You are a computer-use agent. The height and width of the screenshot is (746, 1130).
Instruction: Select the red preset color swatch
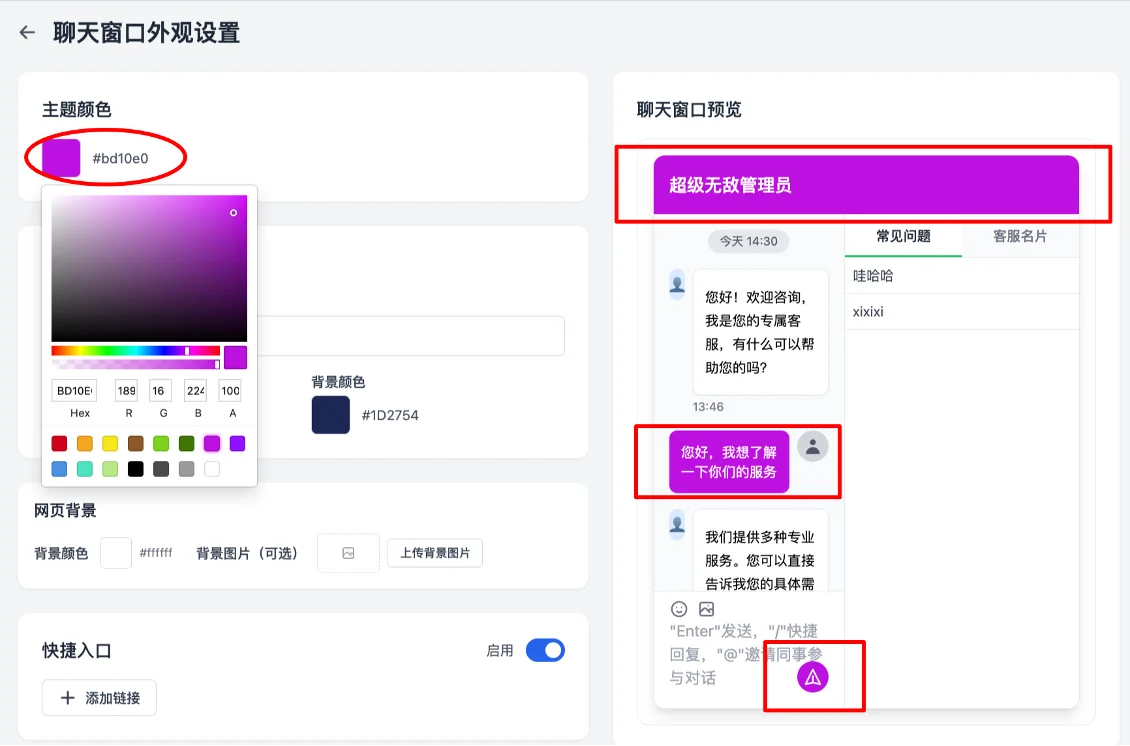pyautogui.click(x=58, y=443)
